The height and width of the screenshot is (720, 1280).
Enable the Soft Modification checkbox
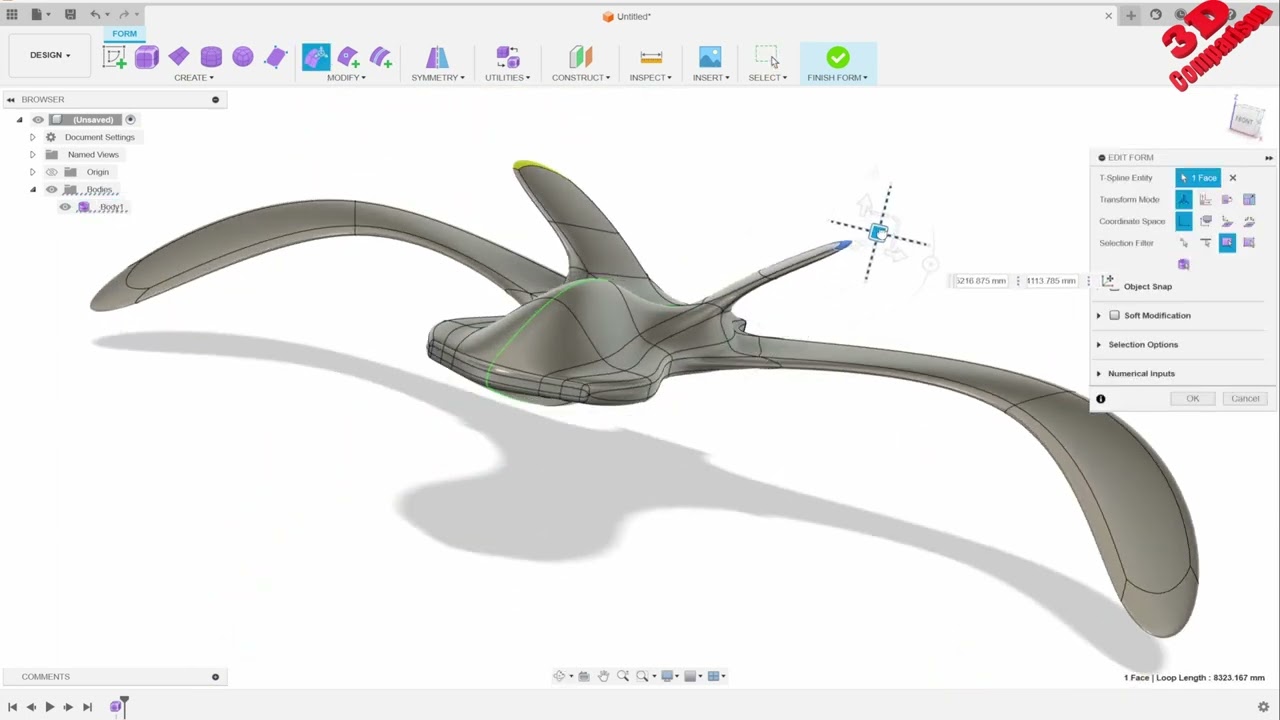pyautogui.click(x=1114, y=315)
